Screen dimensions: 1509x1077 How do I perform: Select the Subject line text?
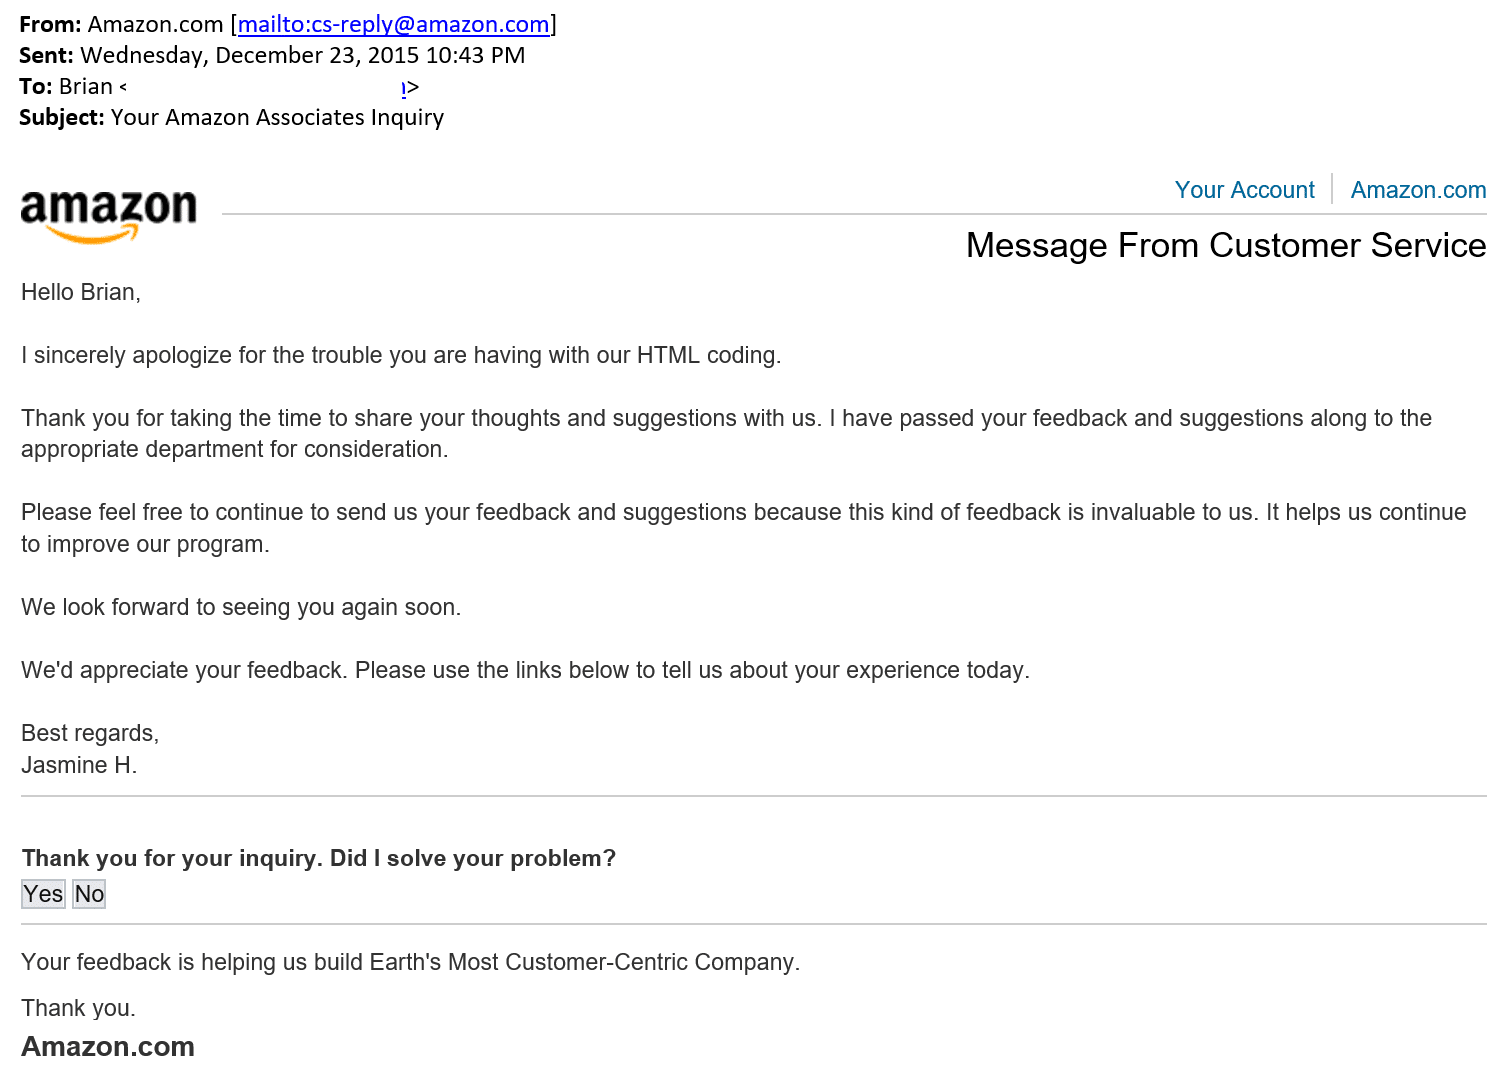coord(231,117)
